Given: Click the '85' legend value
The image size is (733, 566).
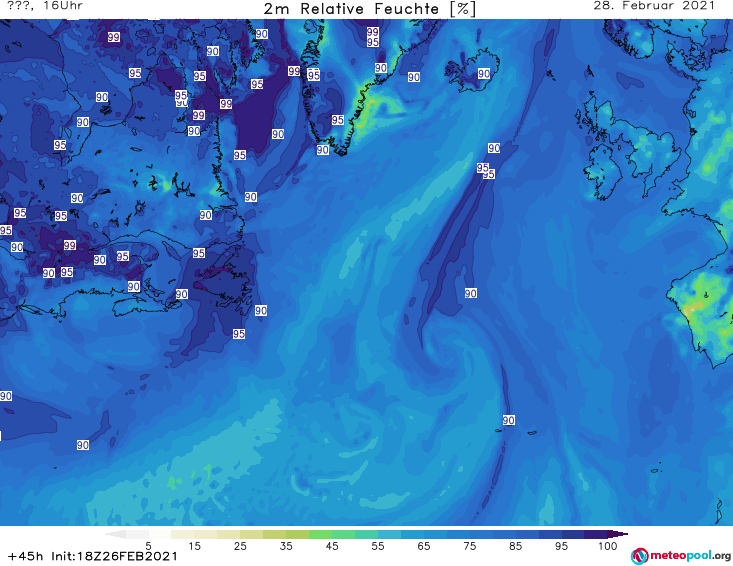Looking at the screenshot, I should click(516, 546).
